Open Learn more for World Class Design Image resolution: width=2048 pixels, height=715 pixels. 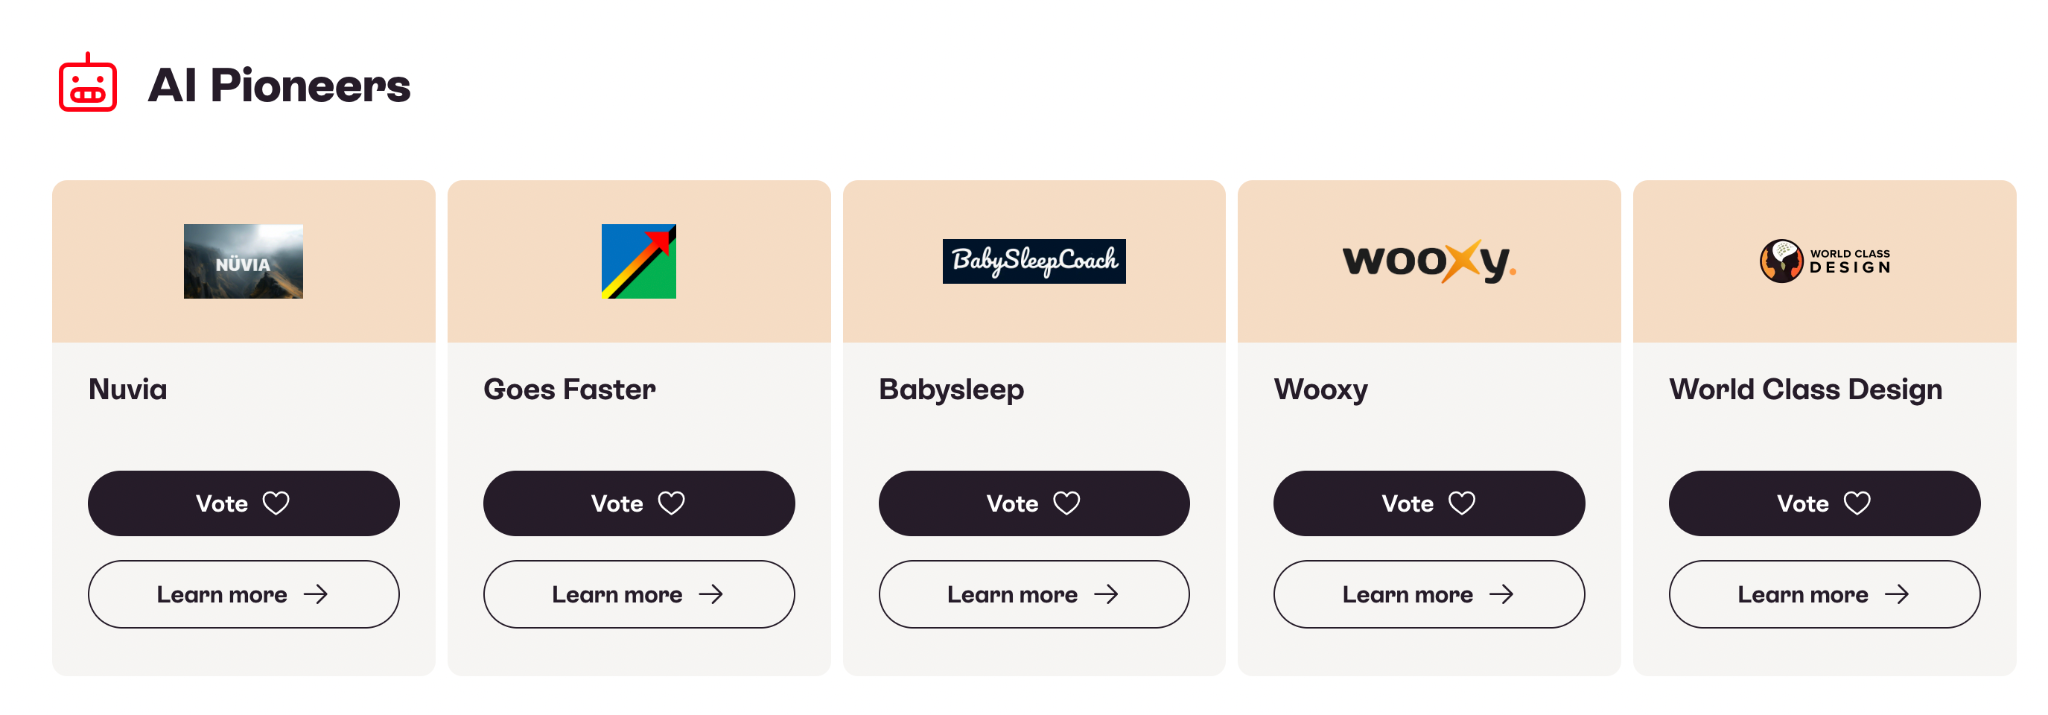click(x=1824, y=594)
